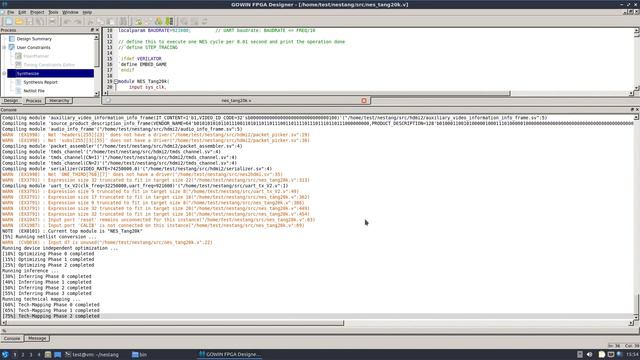
Task: Close the Console panel
Action: pos(637,110)
